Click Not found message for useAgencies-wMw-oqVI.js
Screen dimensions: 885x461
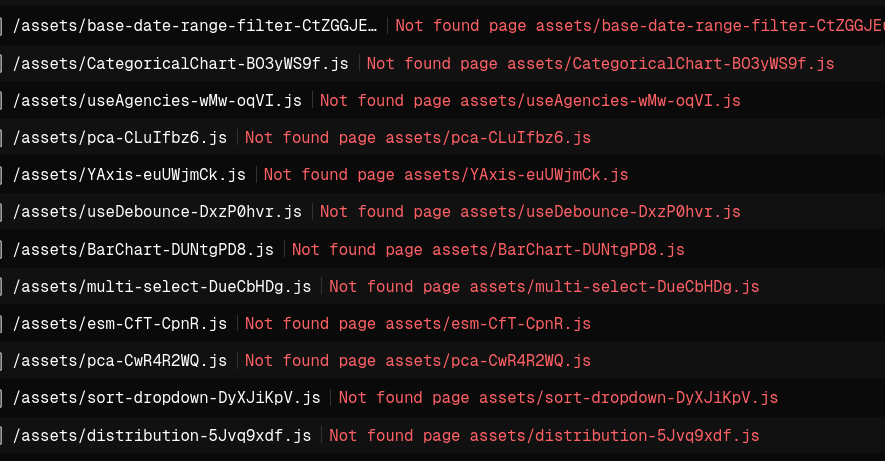pyautogui.click(x=530, y=100)
